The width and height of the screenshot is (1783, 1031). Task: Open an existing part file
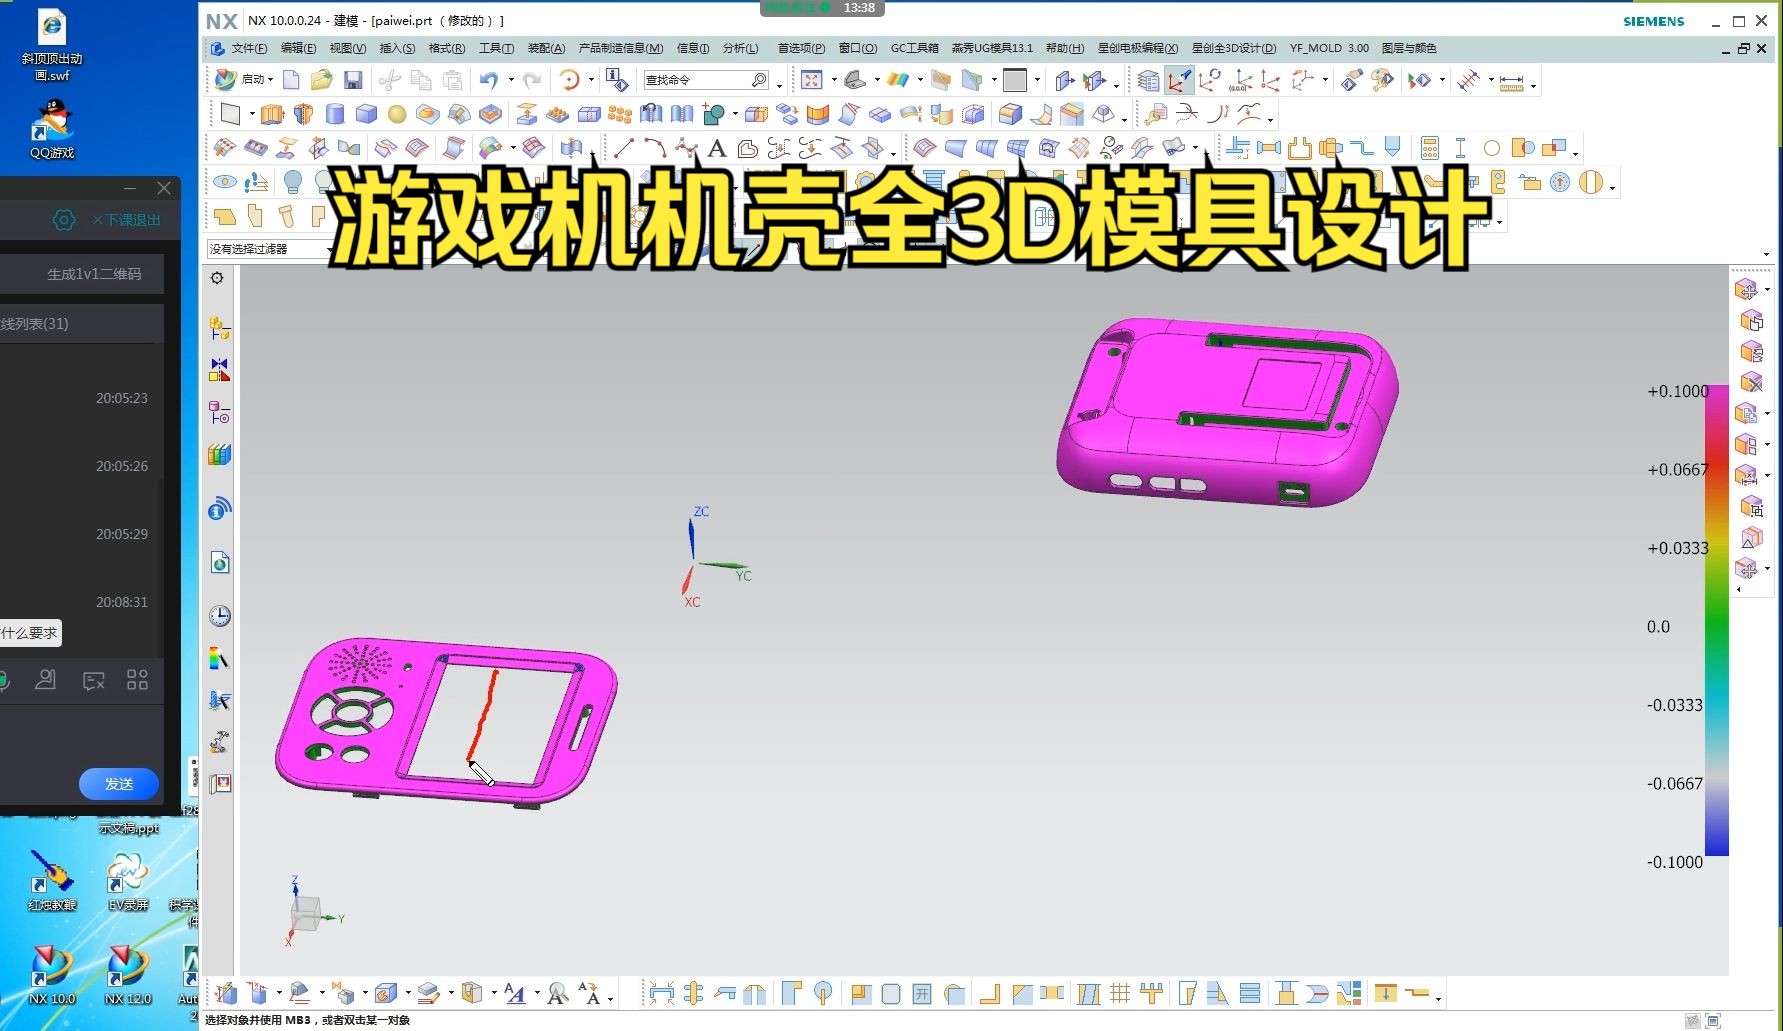pos(321,79)
